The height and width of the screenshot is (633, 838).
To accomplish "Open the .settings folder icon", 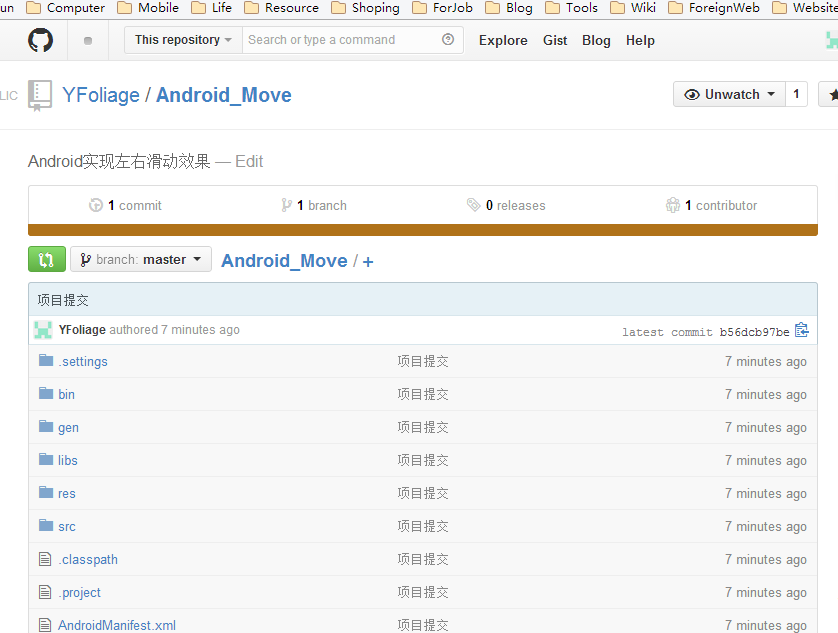I will tap(46, 361).
